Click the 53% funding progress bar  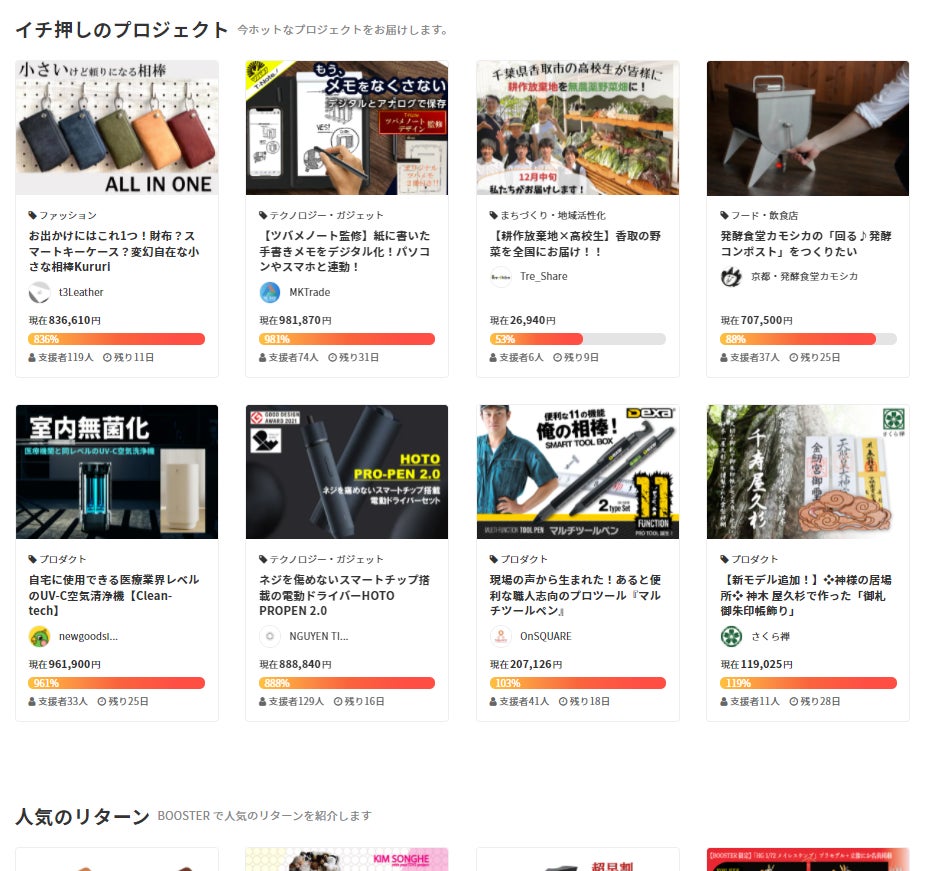pos(578,339)
